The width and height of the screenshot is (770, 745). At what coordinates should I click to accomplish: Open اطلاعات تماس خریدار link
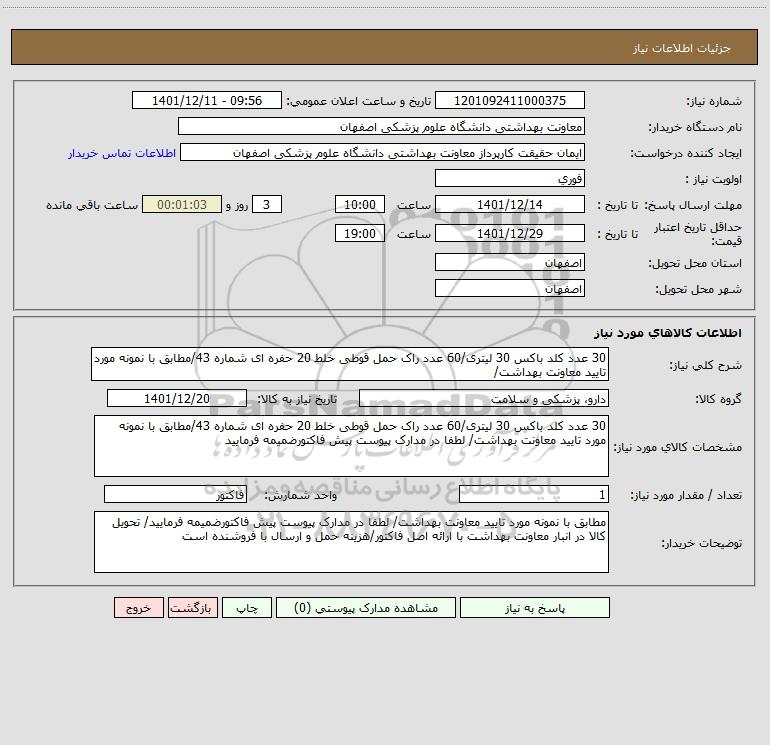pyautogui.click(x=122, y=153)
